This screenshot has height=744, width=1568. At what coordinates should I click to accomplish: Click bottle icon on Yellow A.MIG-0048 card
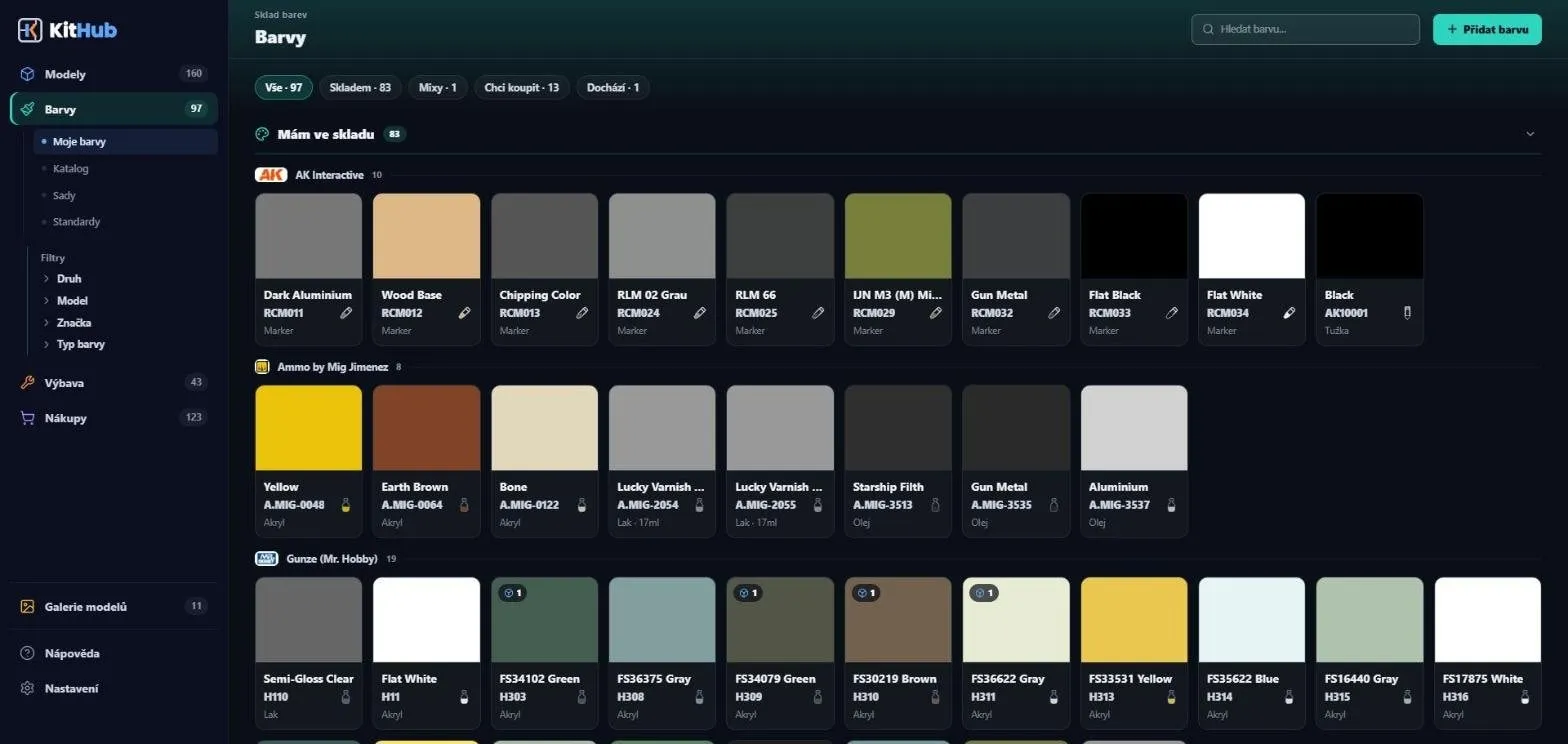346,505
